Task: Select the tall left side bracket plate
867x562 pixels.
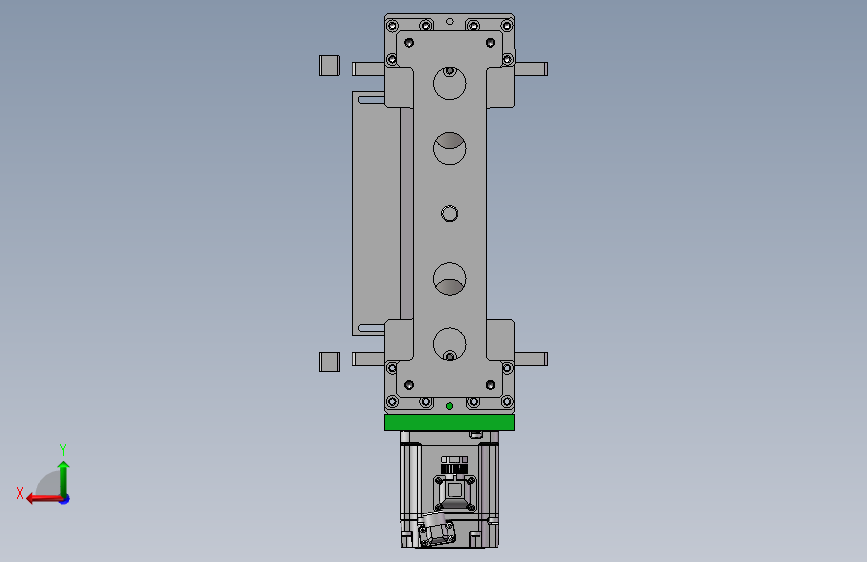Action: 376,214
